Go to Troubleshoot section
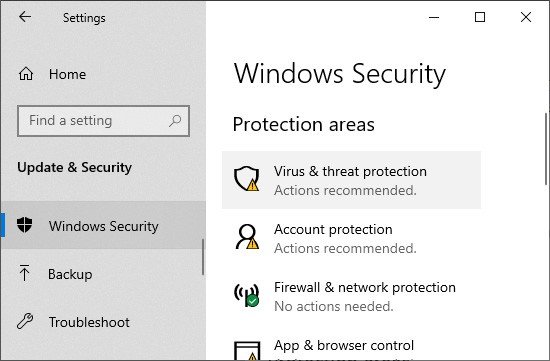Image resolution: width=550 pixels, height=361 pixels. [103, 322]
